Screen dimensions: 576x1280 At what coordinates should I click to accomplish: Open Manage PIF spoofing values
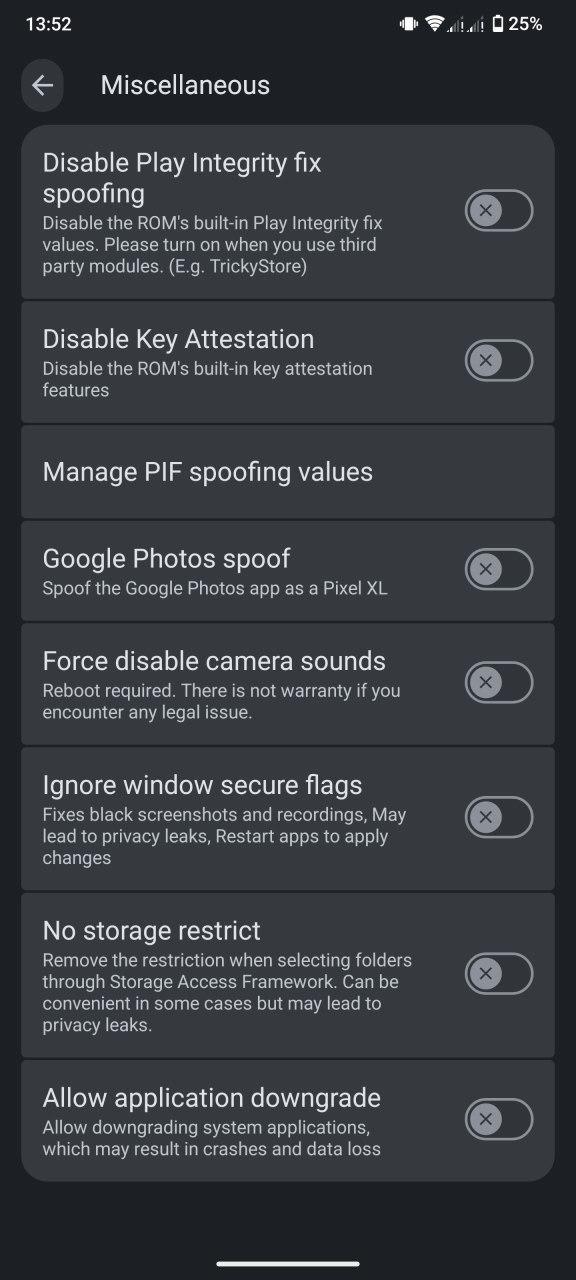(x=288, y=472)
